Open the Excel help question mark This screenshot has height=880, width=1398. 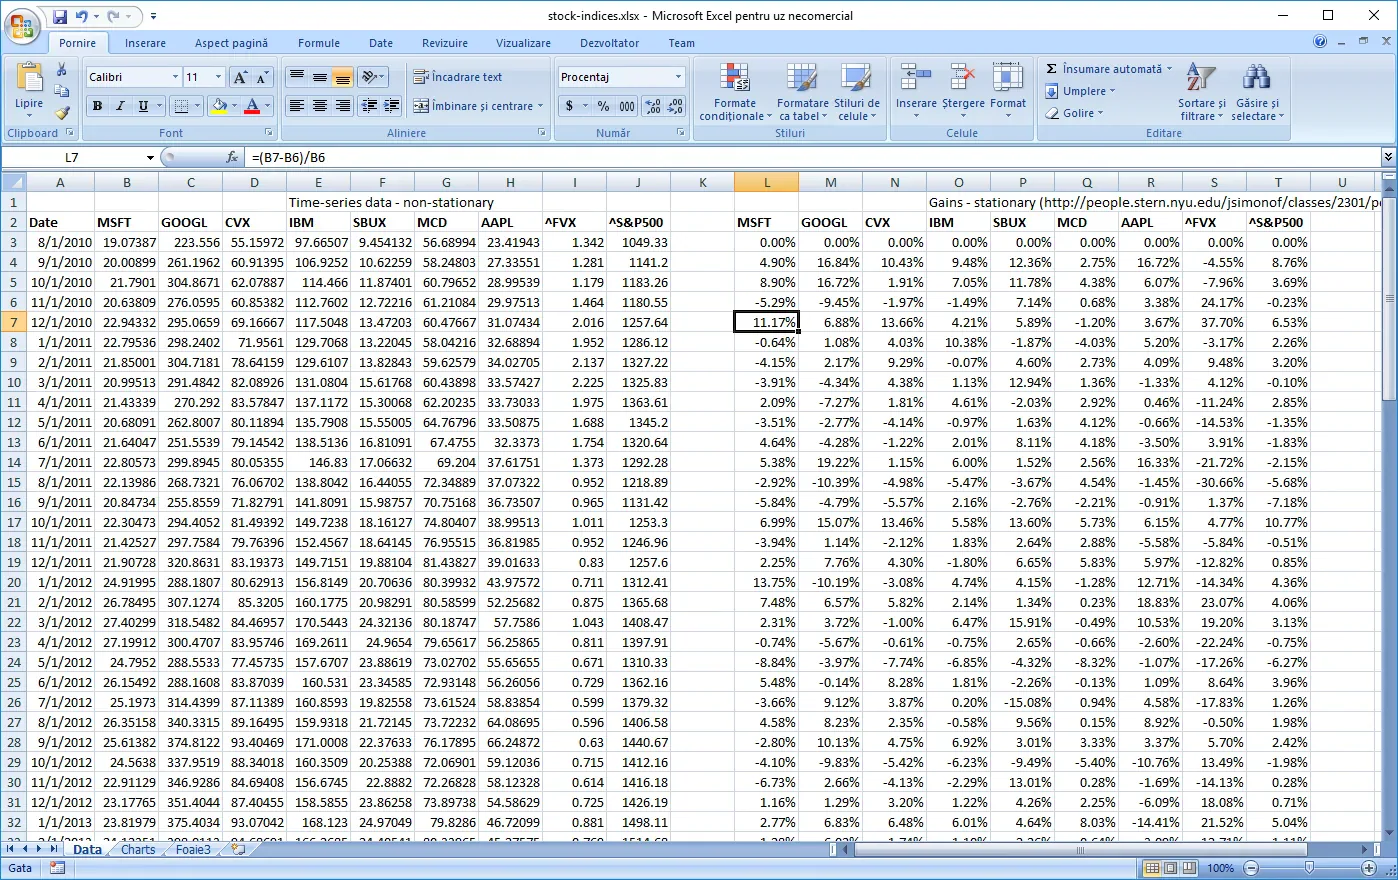(x=1320, y=42)
